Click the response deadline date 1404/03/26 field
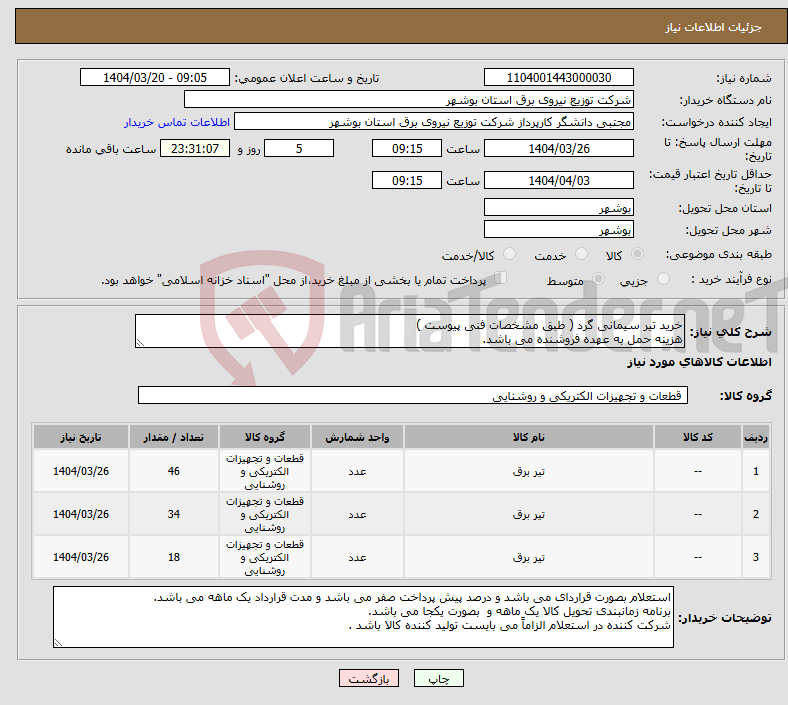The height and width of the screenshot is (705, 788). (x=558, y=148)
